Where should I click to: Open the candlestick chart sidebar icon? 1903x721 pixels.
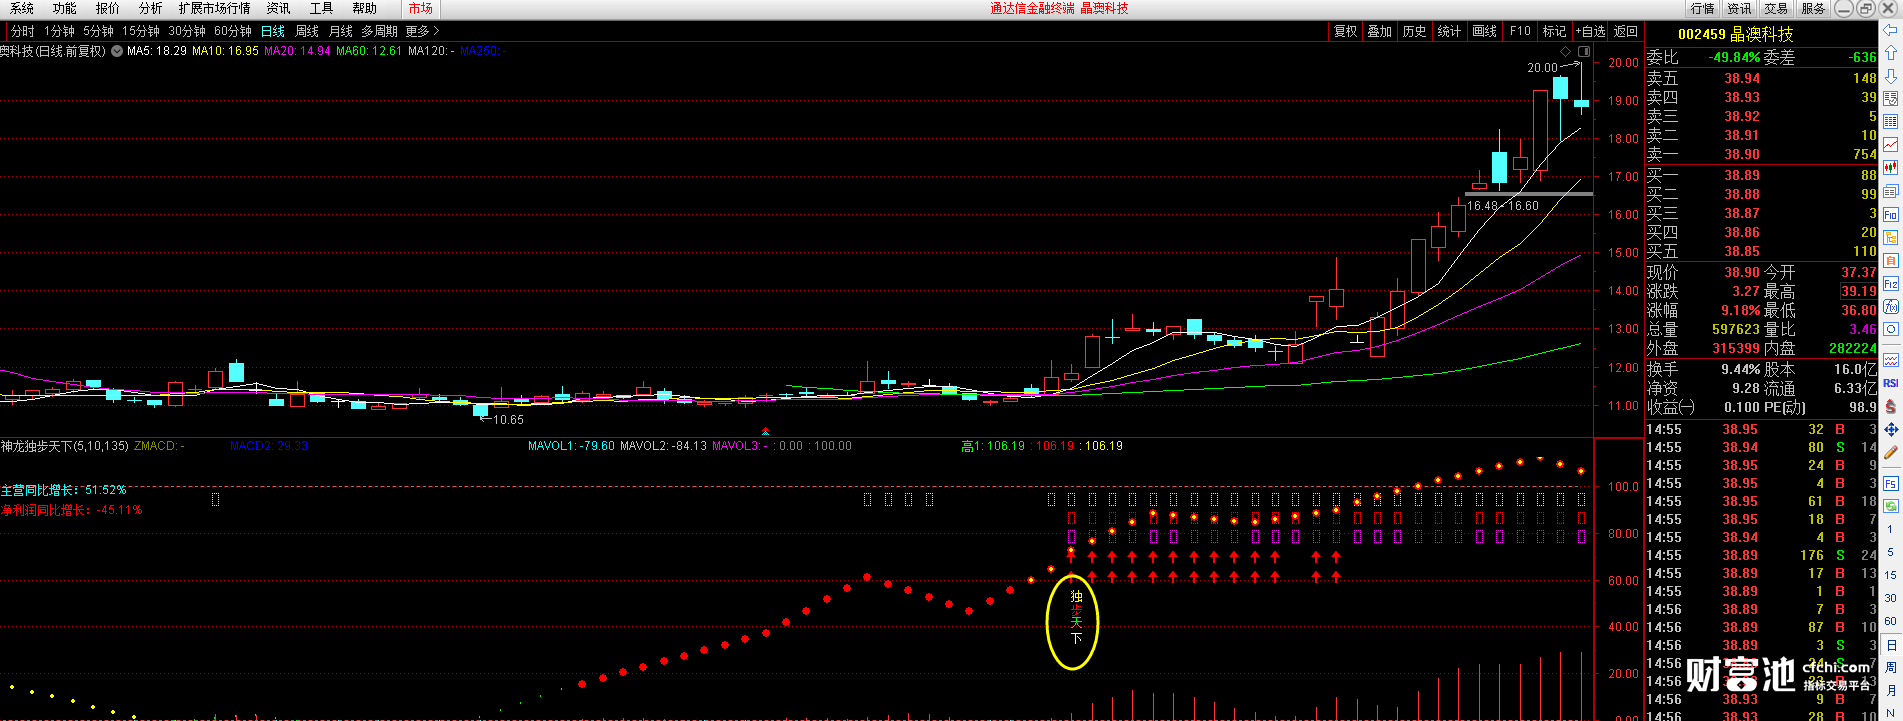(1891, 168)
